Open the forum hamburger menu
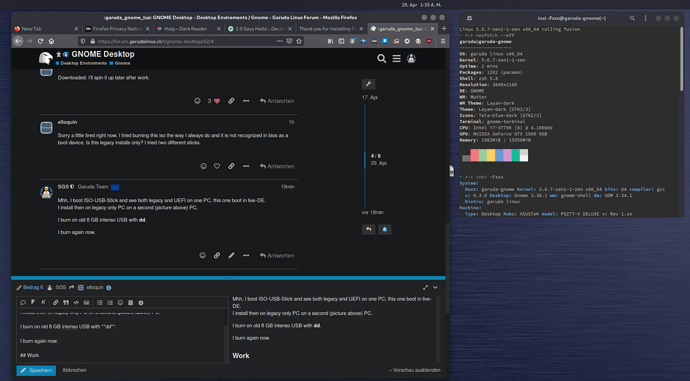 (396, 59)
